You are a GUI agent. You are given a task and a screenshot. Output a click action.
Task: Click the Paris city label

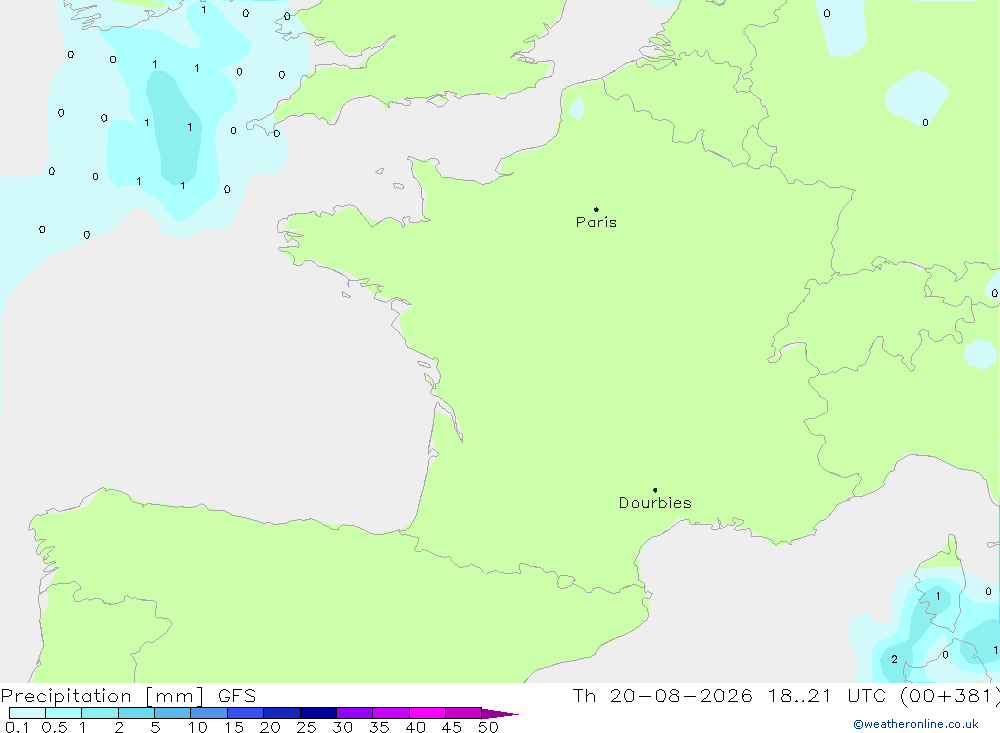pyautogui.click(x=596, y=222)
